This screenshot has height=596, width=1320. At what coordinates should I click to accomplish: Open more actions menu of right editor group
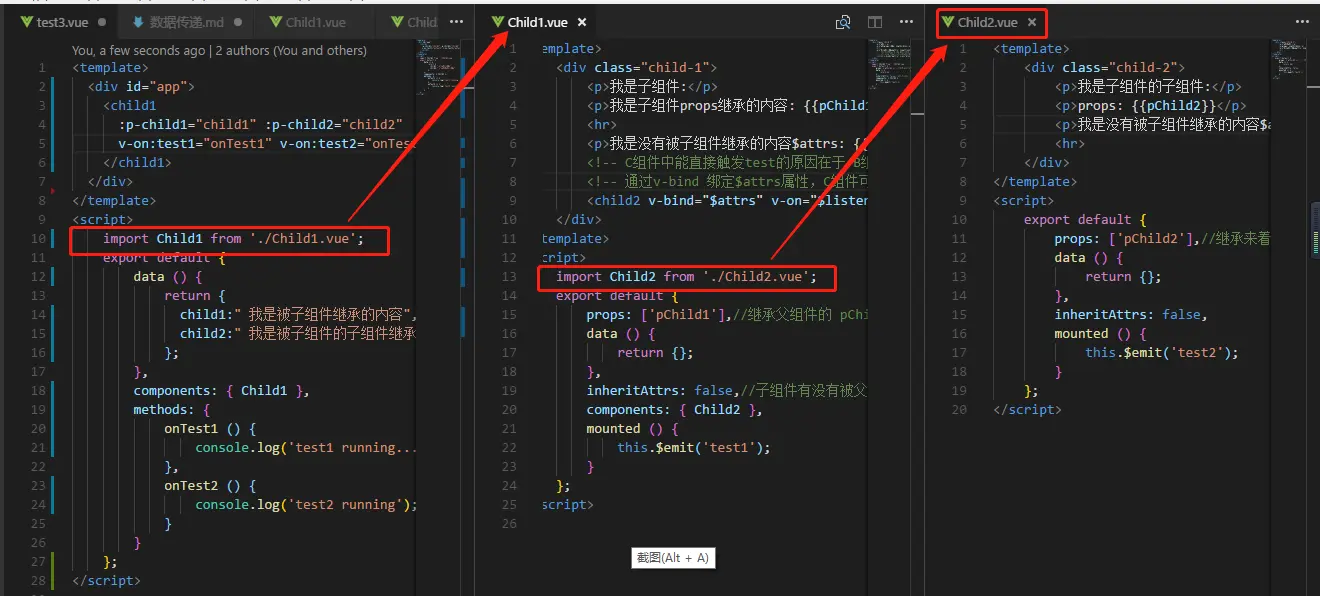[x=1302, y=21]
